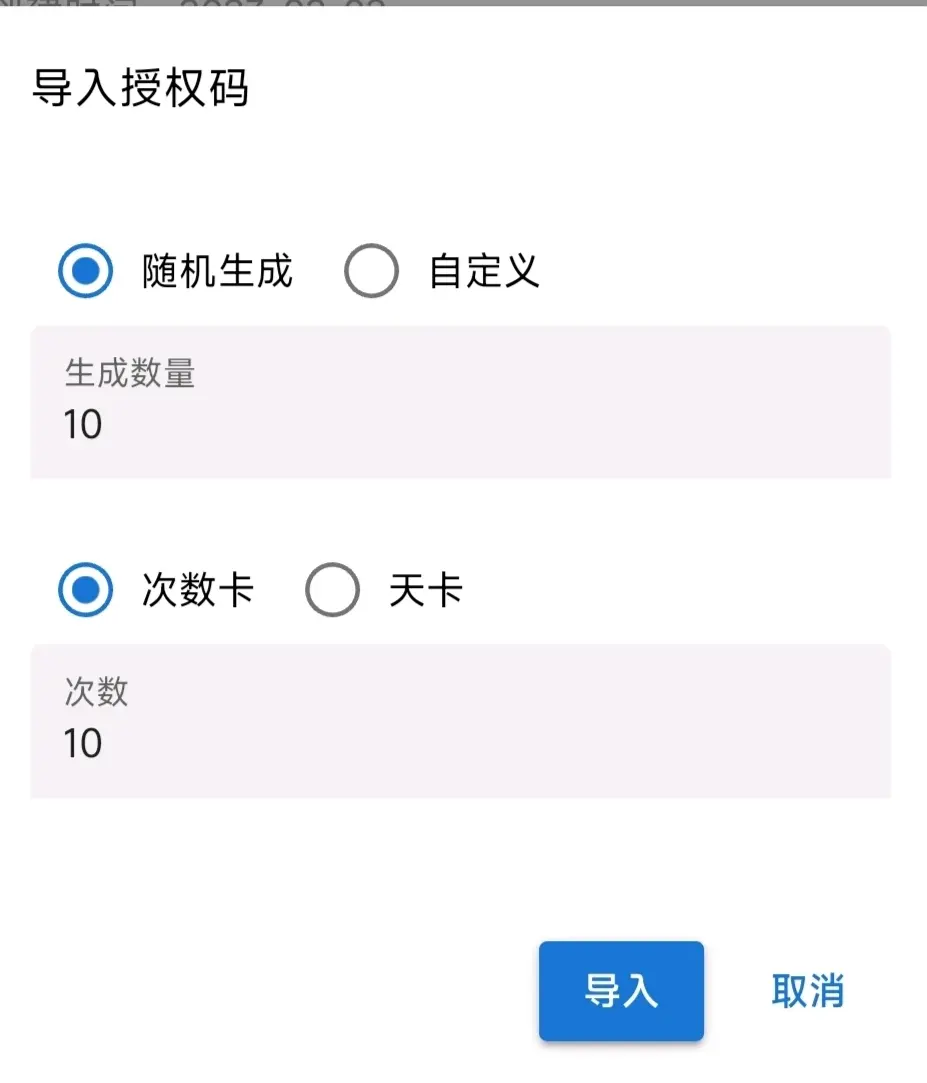The width and height of the screenshot is (927, 1083).
Task: Tap the dimmed background strip above dialog
Action: tap(464, 3)
